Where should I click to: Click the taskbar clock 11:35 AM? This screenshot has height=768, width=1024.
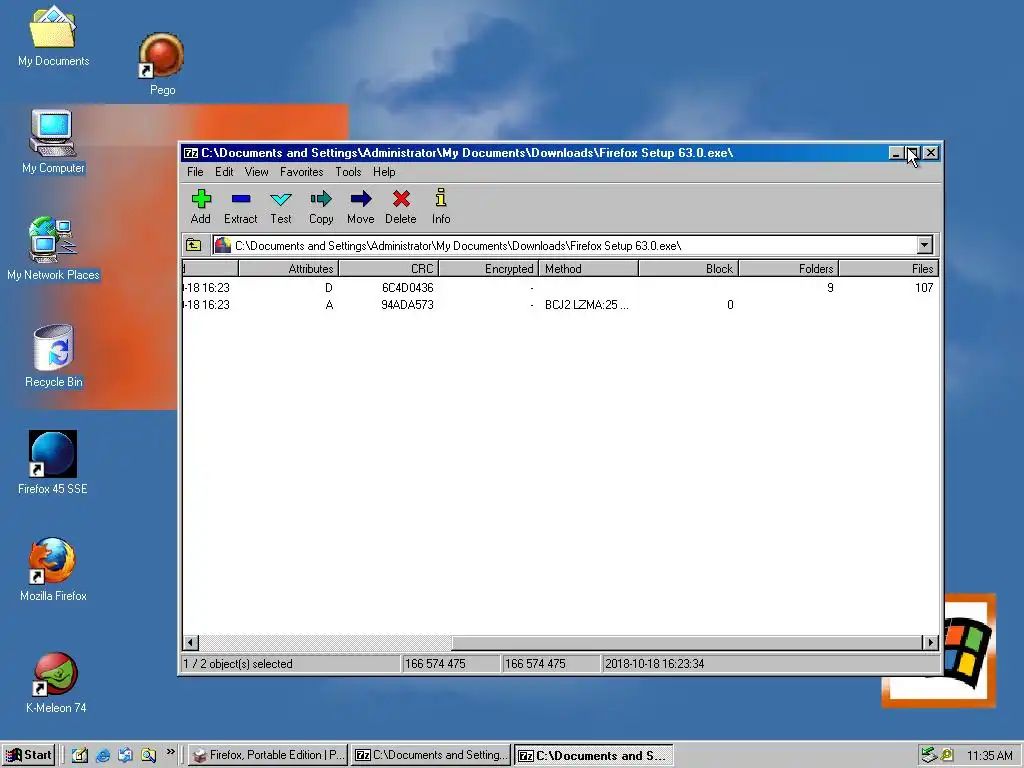tap(989, 756)
